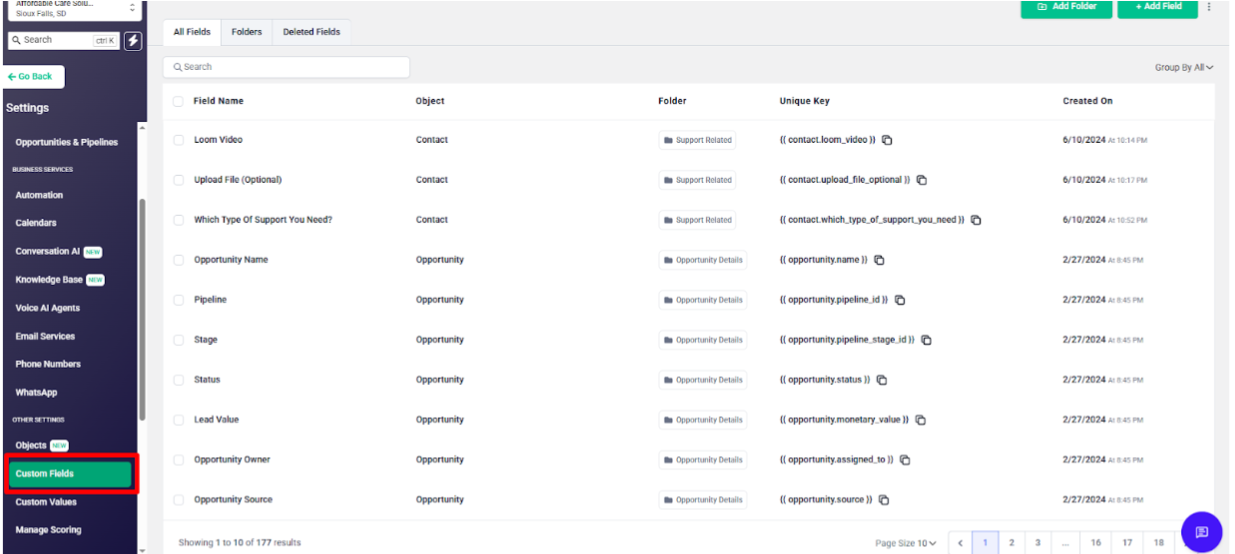Switch to the Folders tab
The width and height of the screenshot is (1235, 554).
[246, 32]
